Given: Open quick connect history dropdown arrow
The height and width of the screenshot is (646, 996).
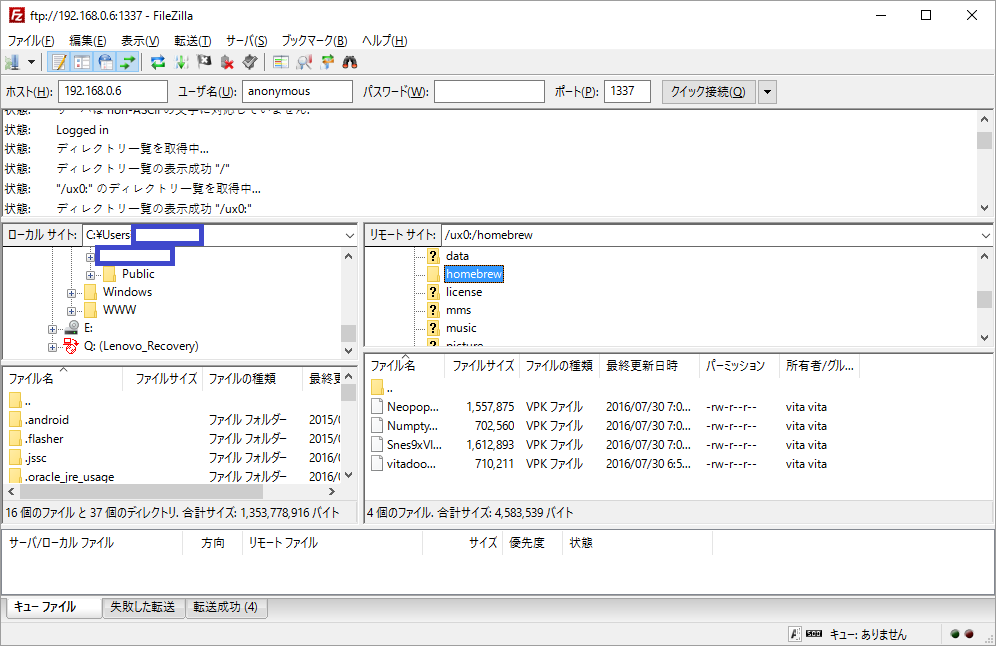Looking at the screenshot, I should click(767, 91).
